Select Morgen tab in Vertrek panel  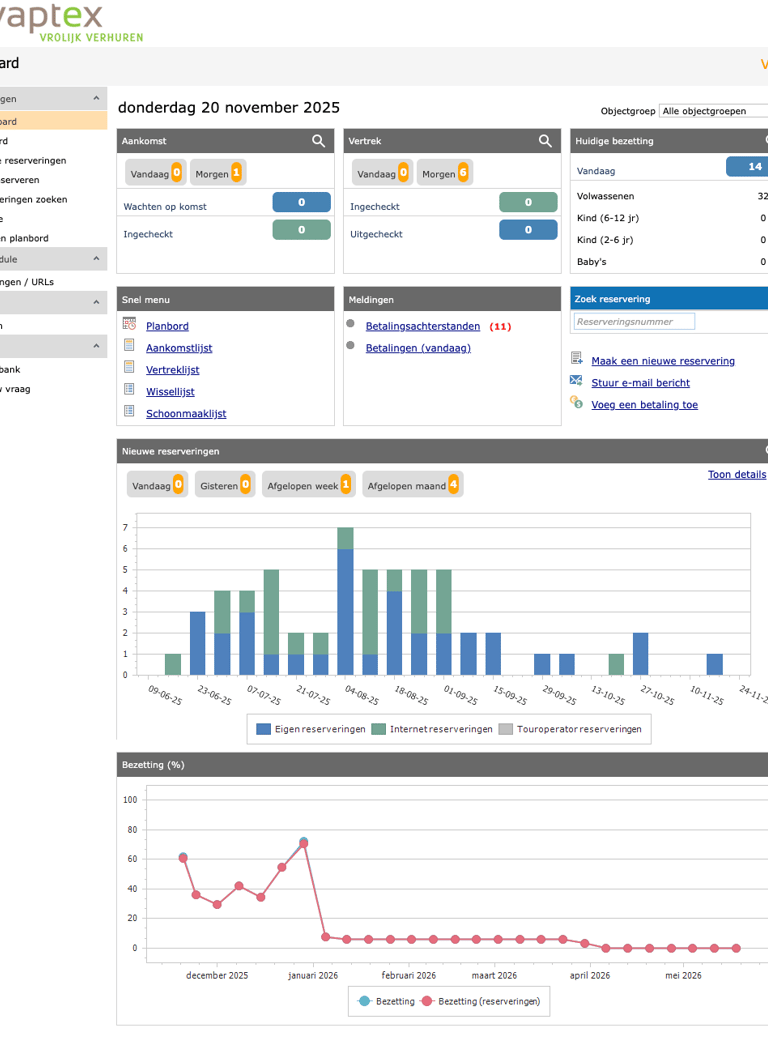click(x=445, y=173)
